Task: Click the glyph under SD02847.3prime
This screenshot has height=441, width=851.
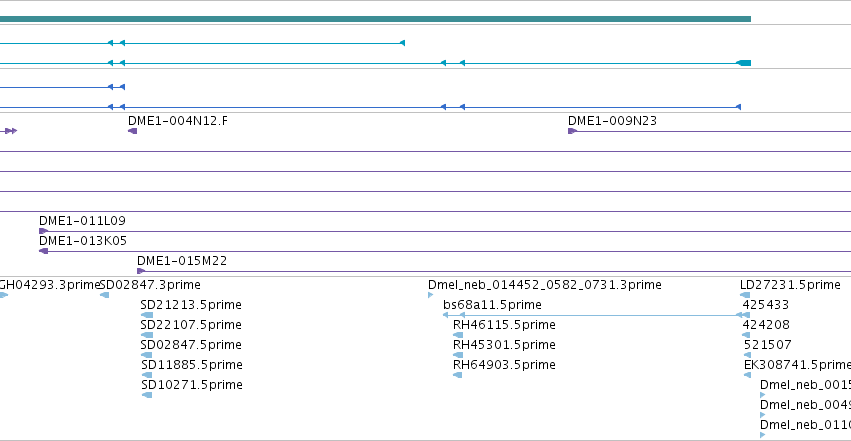Action: [105, 295]
